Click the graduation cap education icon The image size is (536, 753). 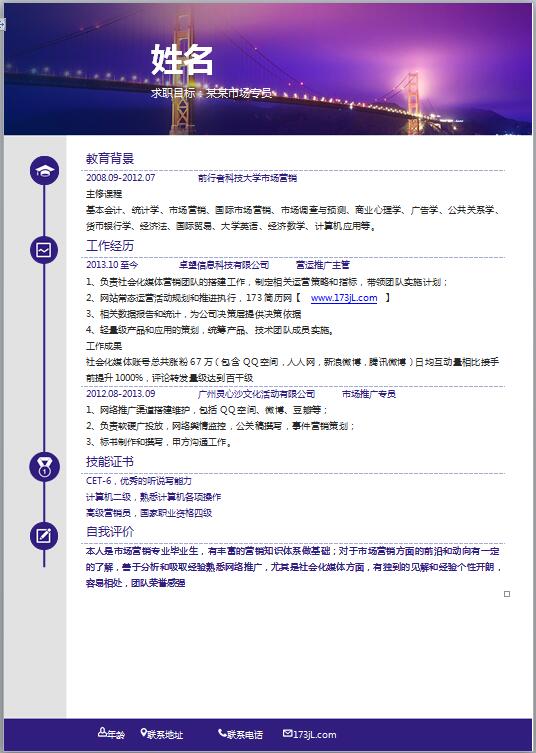44,171
